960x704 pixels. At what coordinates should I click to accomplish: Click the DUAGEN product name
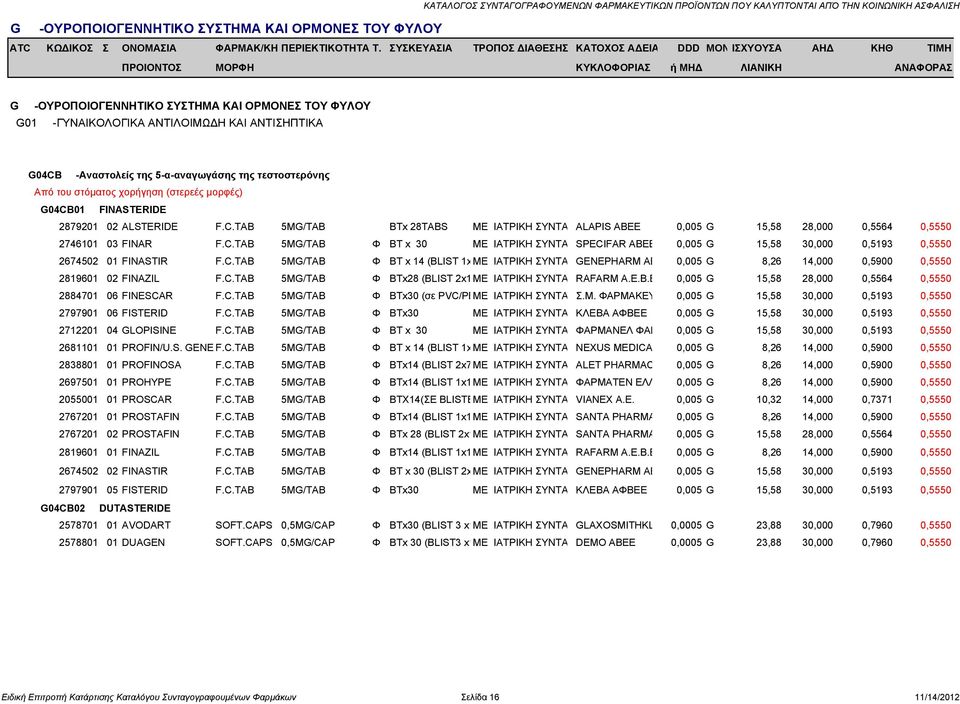(x=143, y=542)
